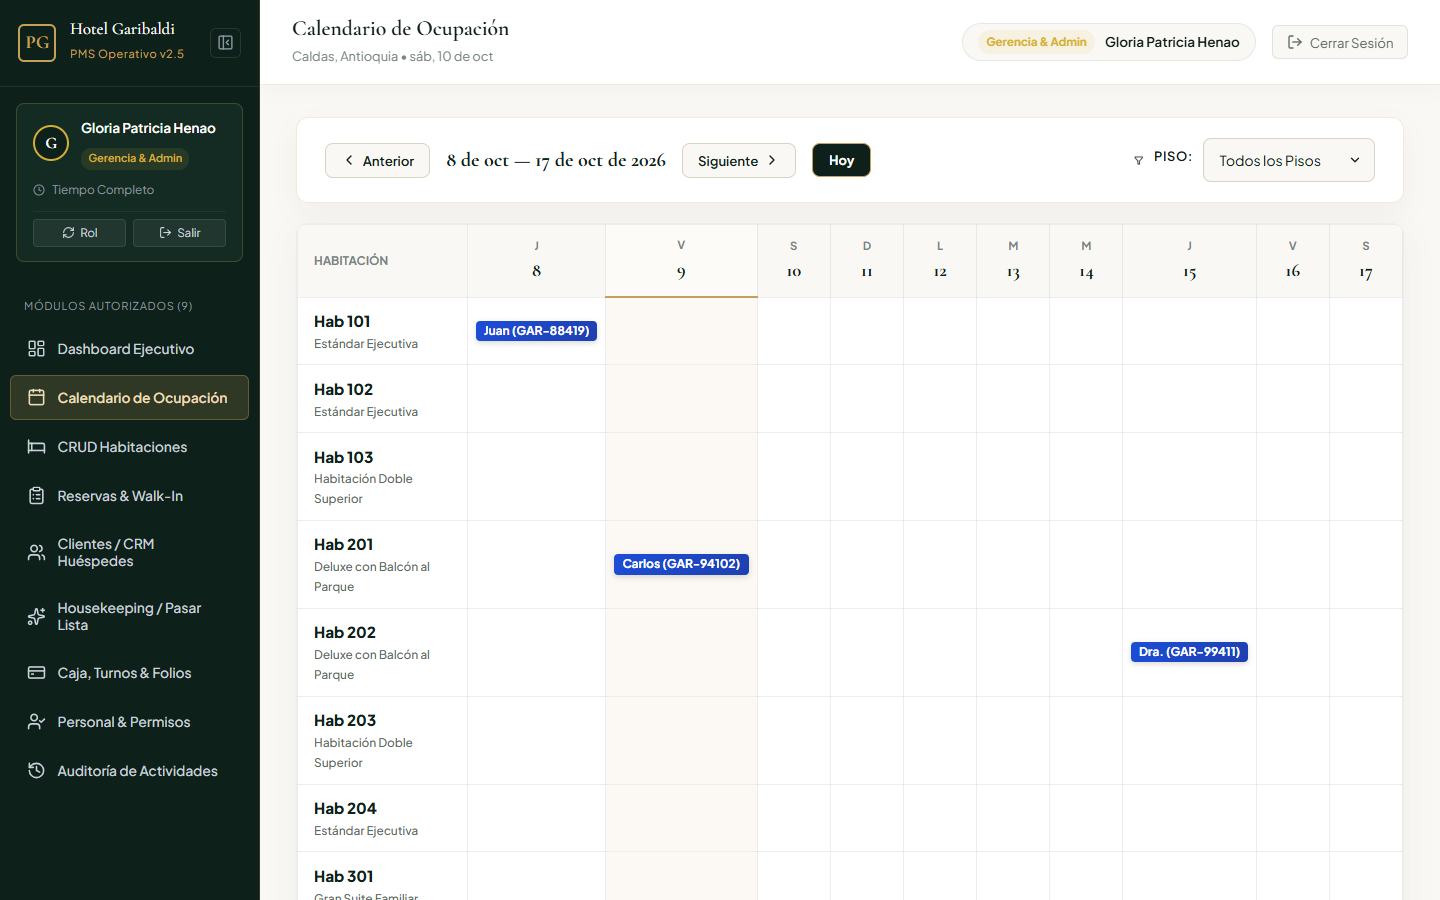Open the Todos los Pisos dropdown

click(x=1288, y=160)
